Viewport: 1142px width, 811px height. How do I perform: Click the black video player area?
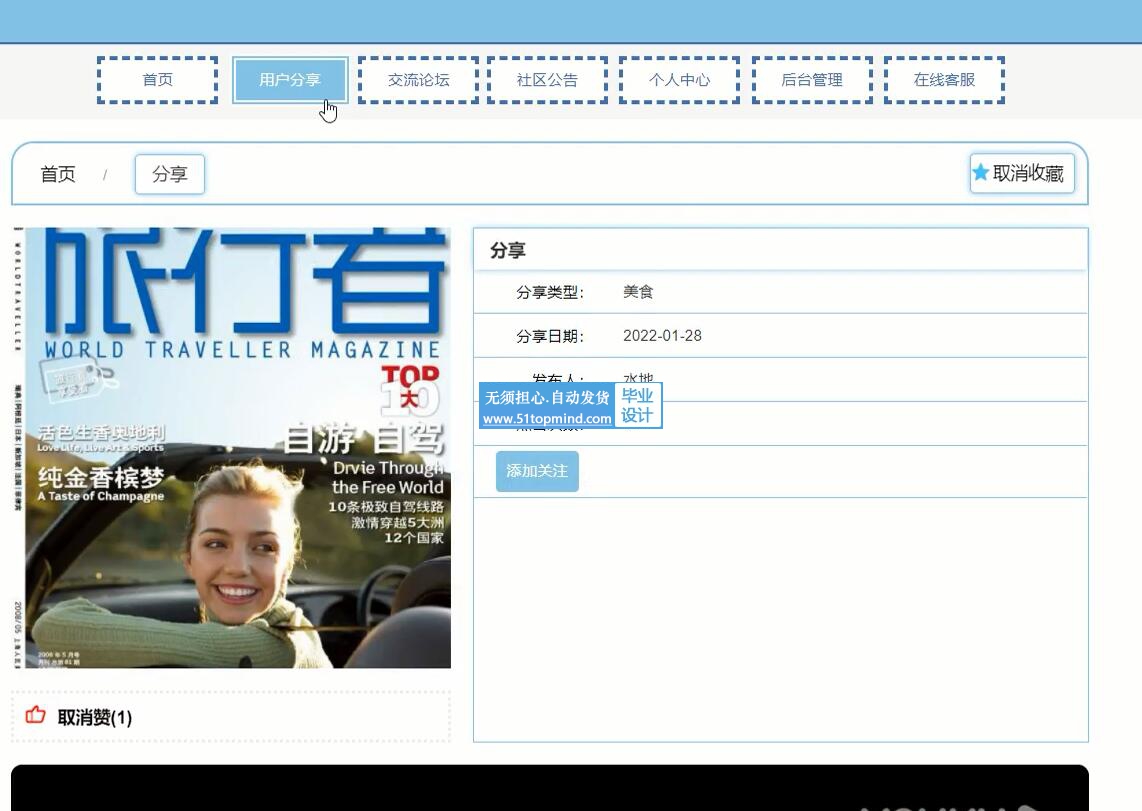pyautogui.click(x=550, y=788)
